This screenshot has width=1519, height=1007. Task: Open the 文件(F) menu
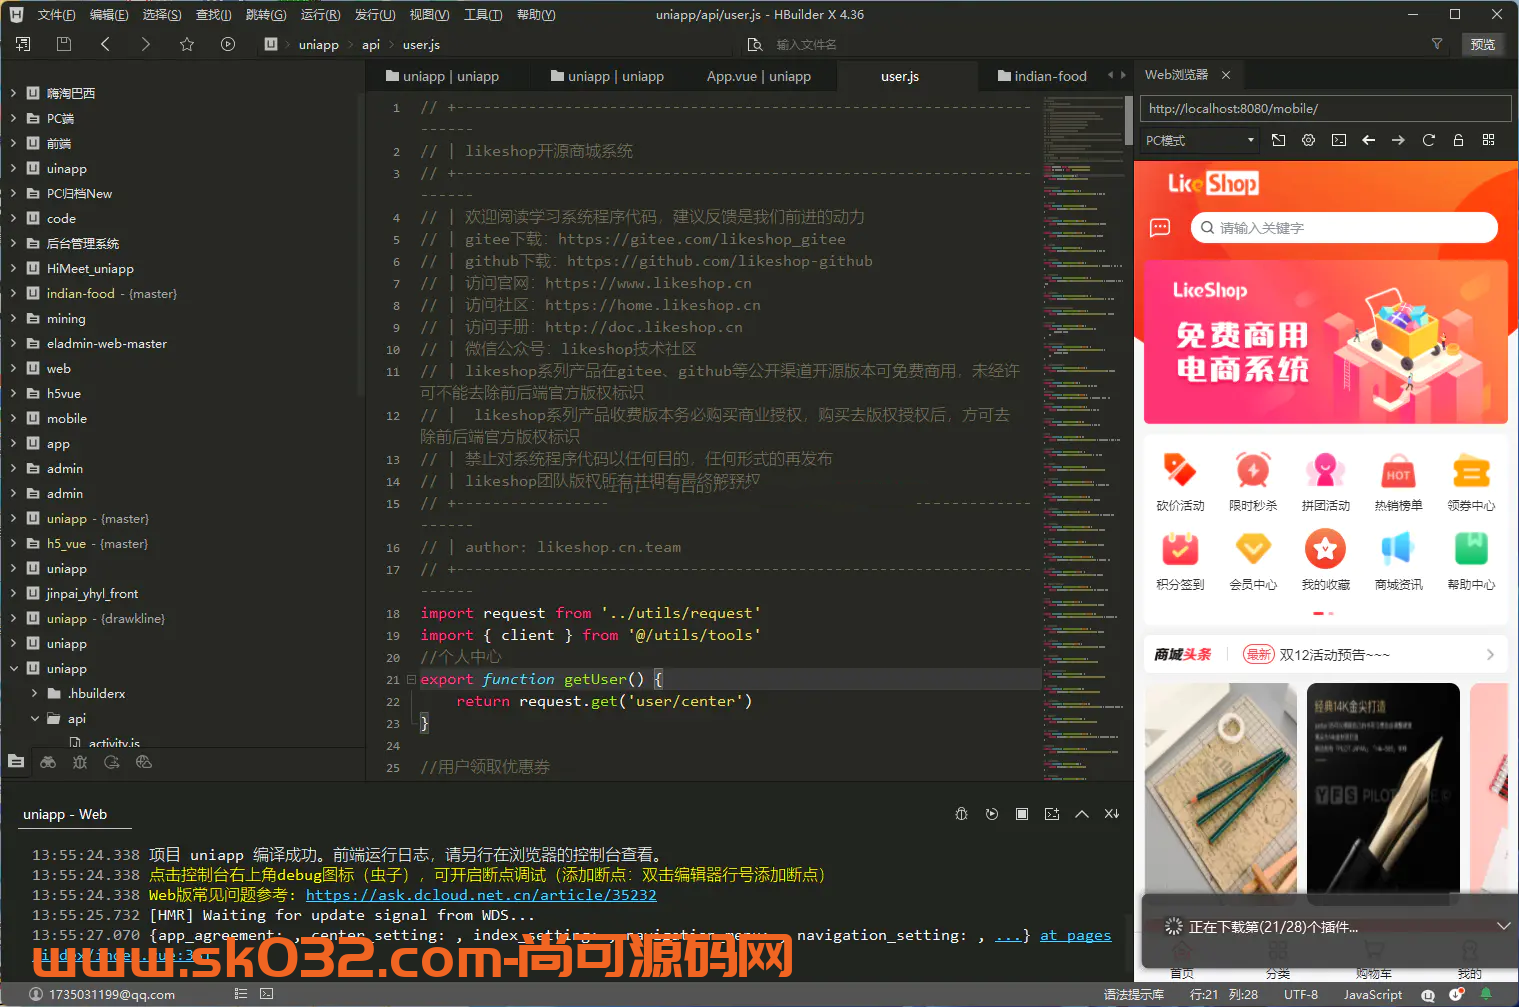coord(56,14)
